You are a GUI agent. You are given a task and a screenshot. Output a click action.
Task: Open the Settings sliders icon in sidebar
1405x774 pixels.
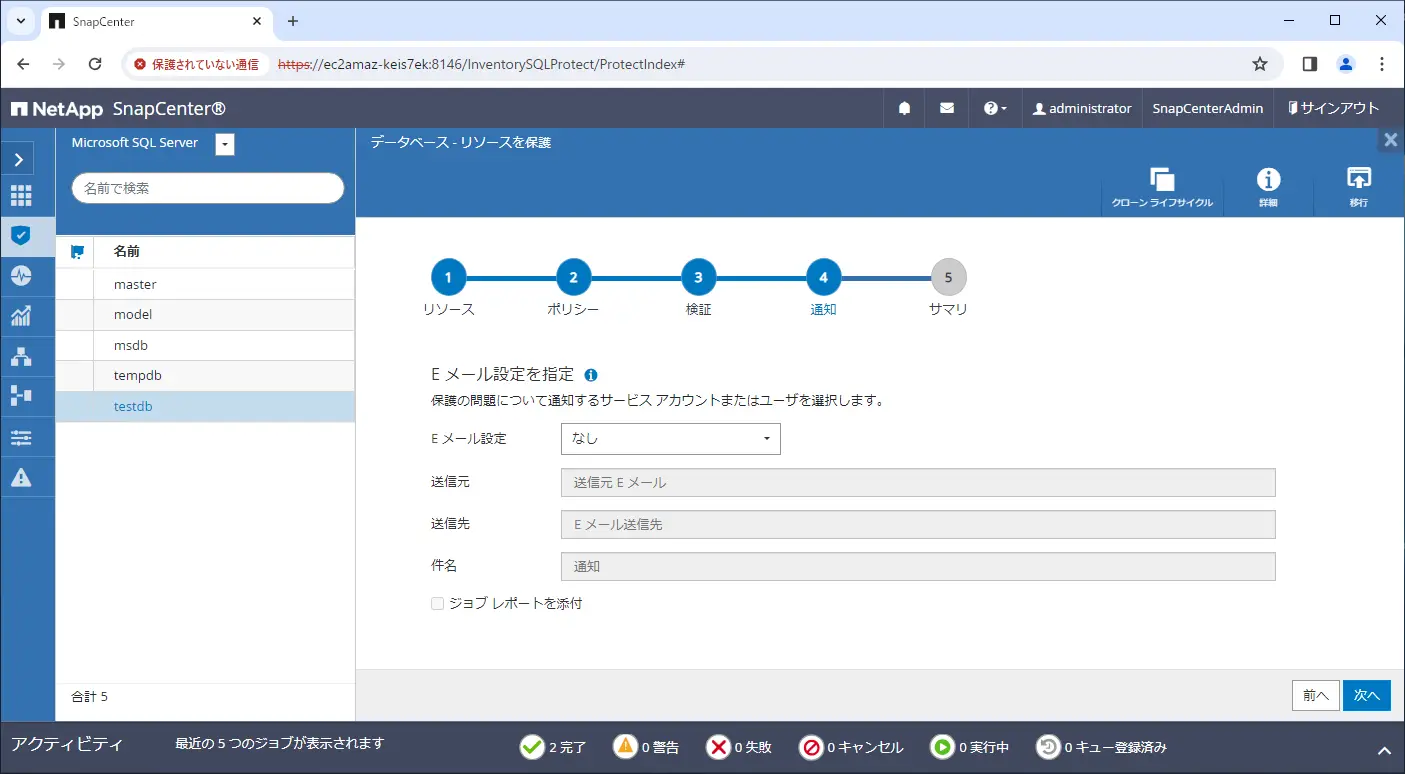click(20, 437)
